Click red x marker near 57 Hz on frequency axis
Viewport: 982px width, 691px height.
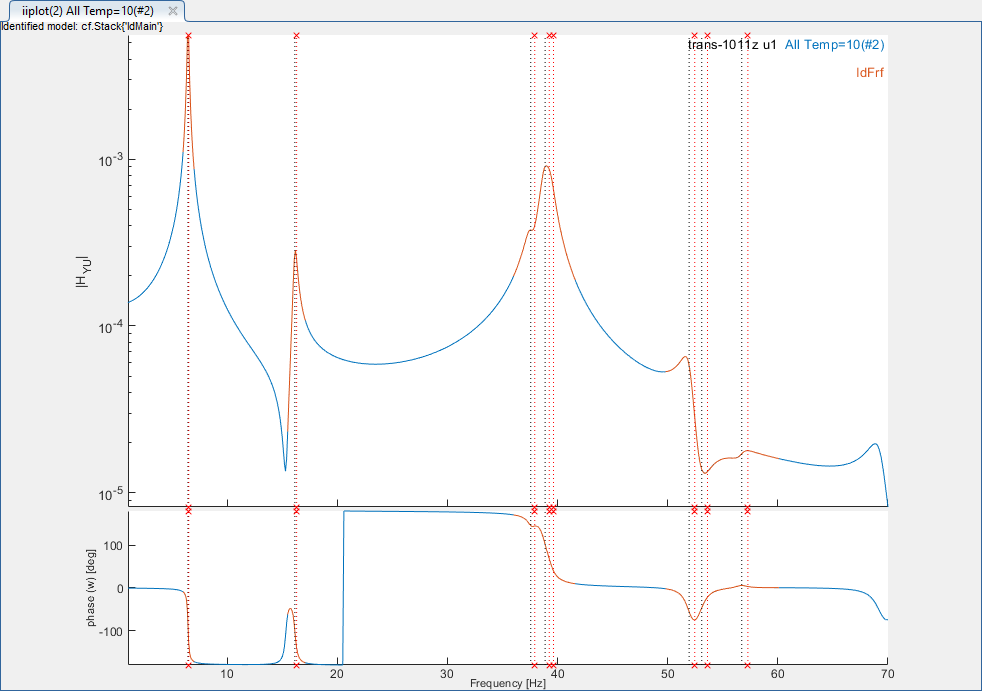pos(747,665)
